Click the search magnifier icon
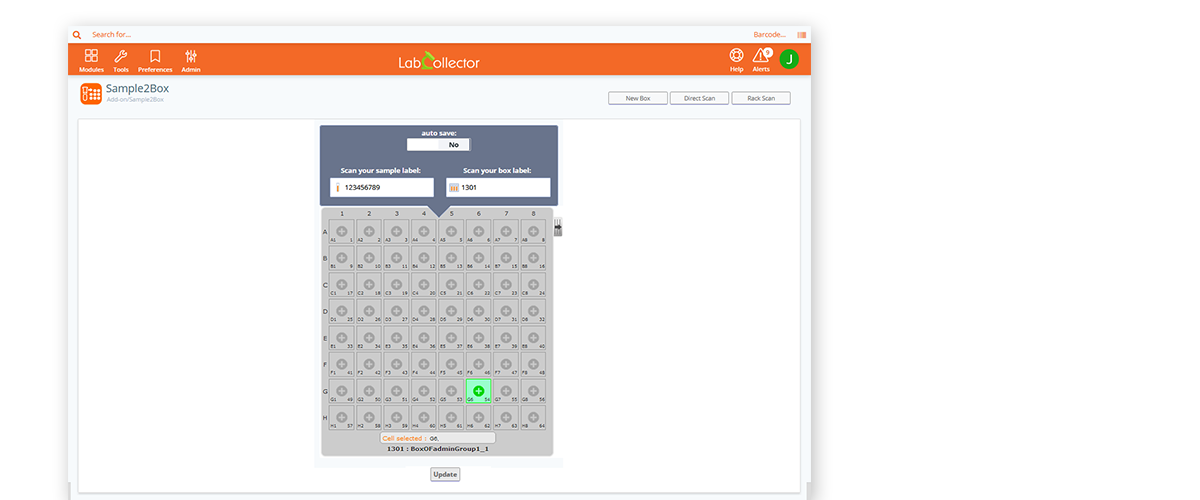Screen dimensions: 1200x500 [77, 35]
